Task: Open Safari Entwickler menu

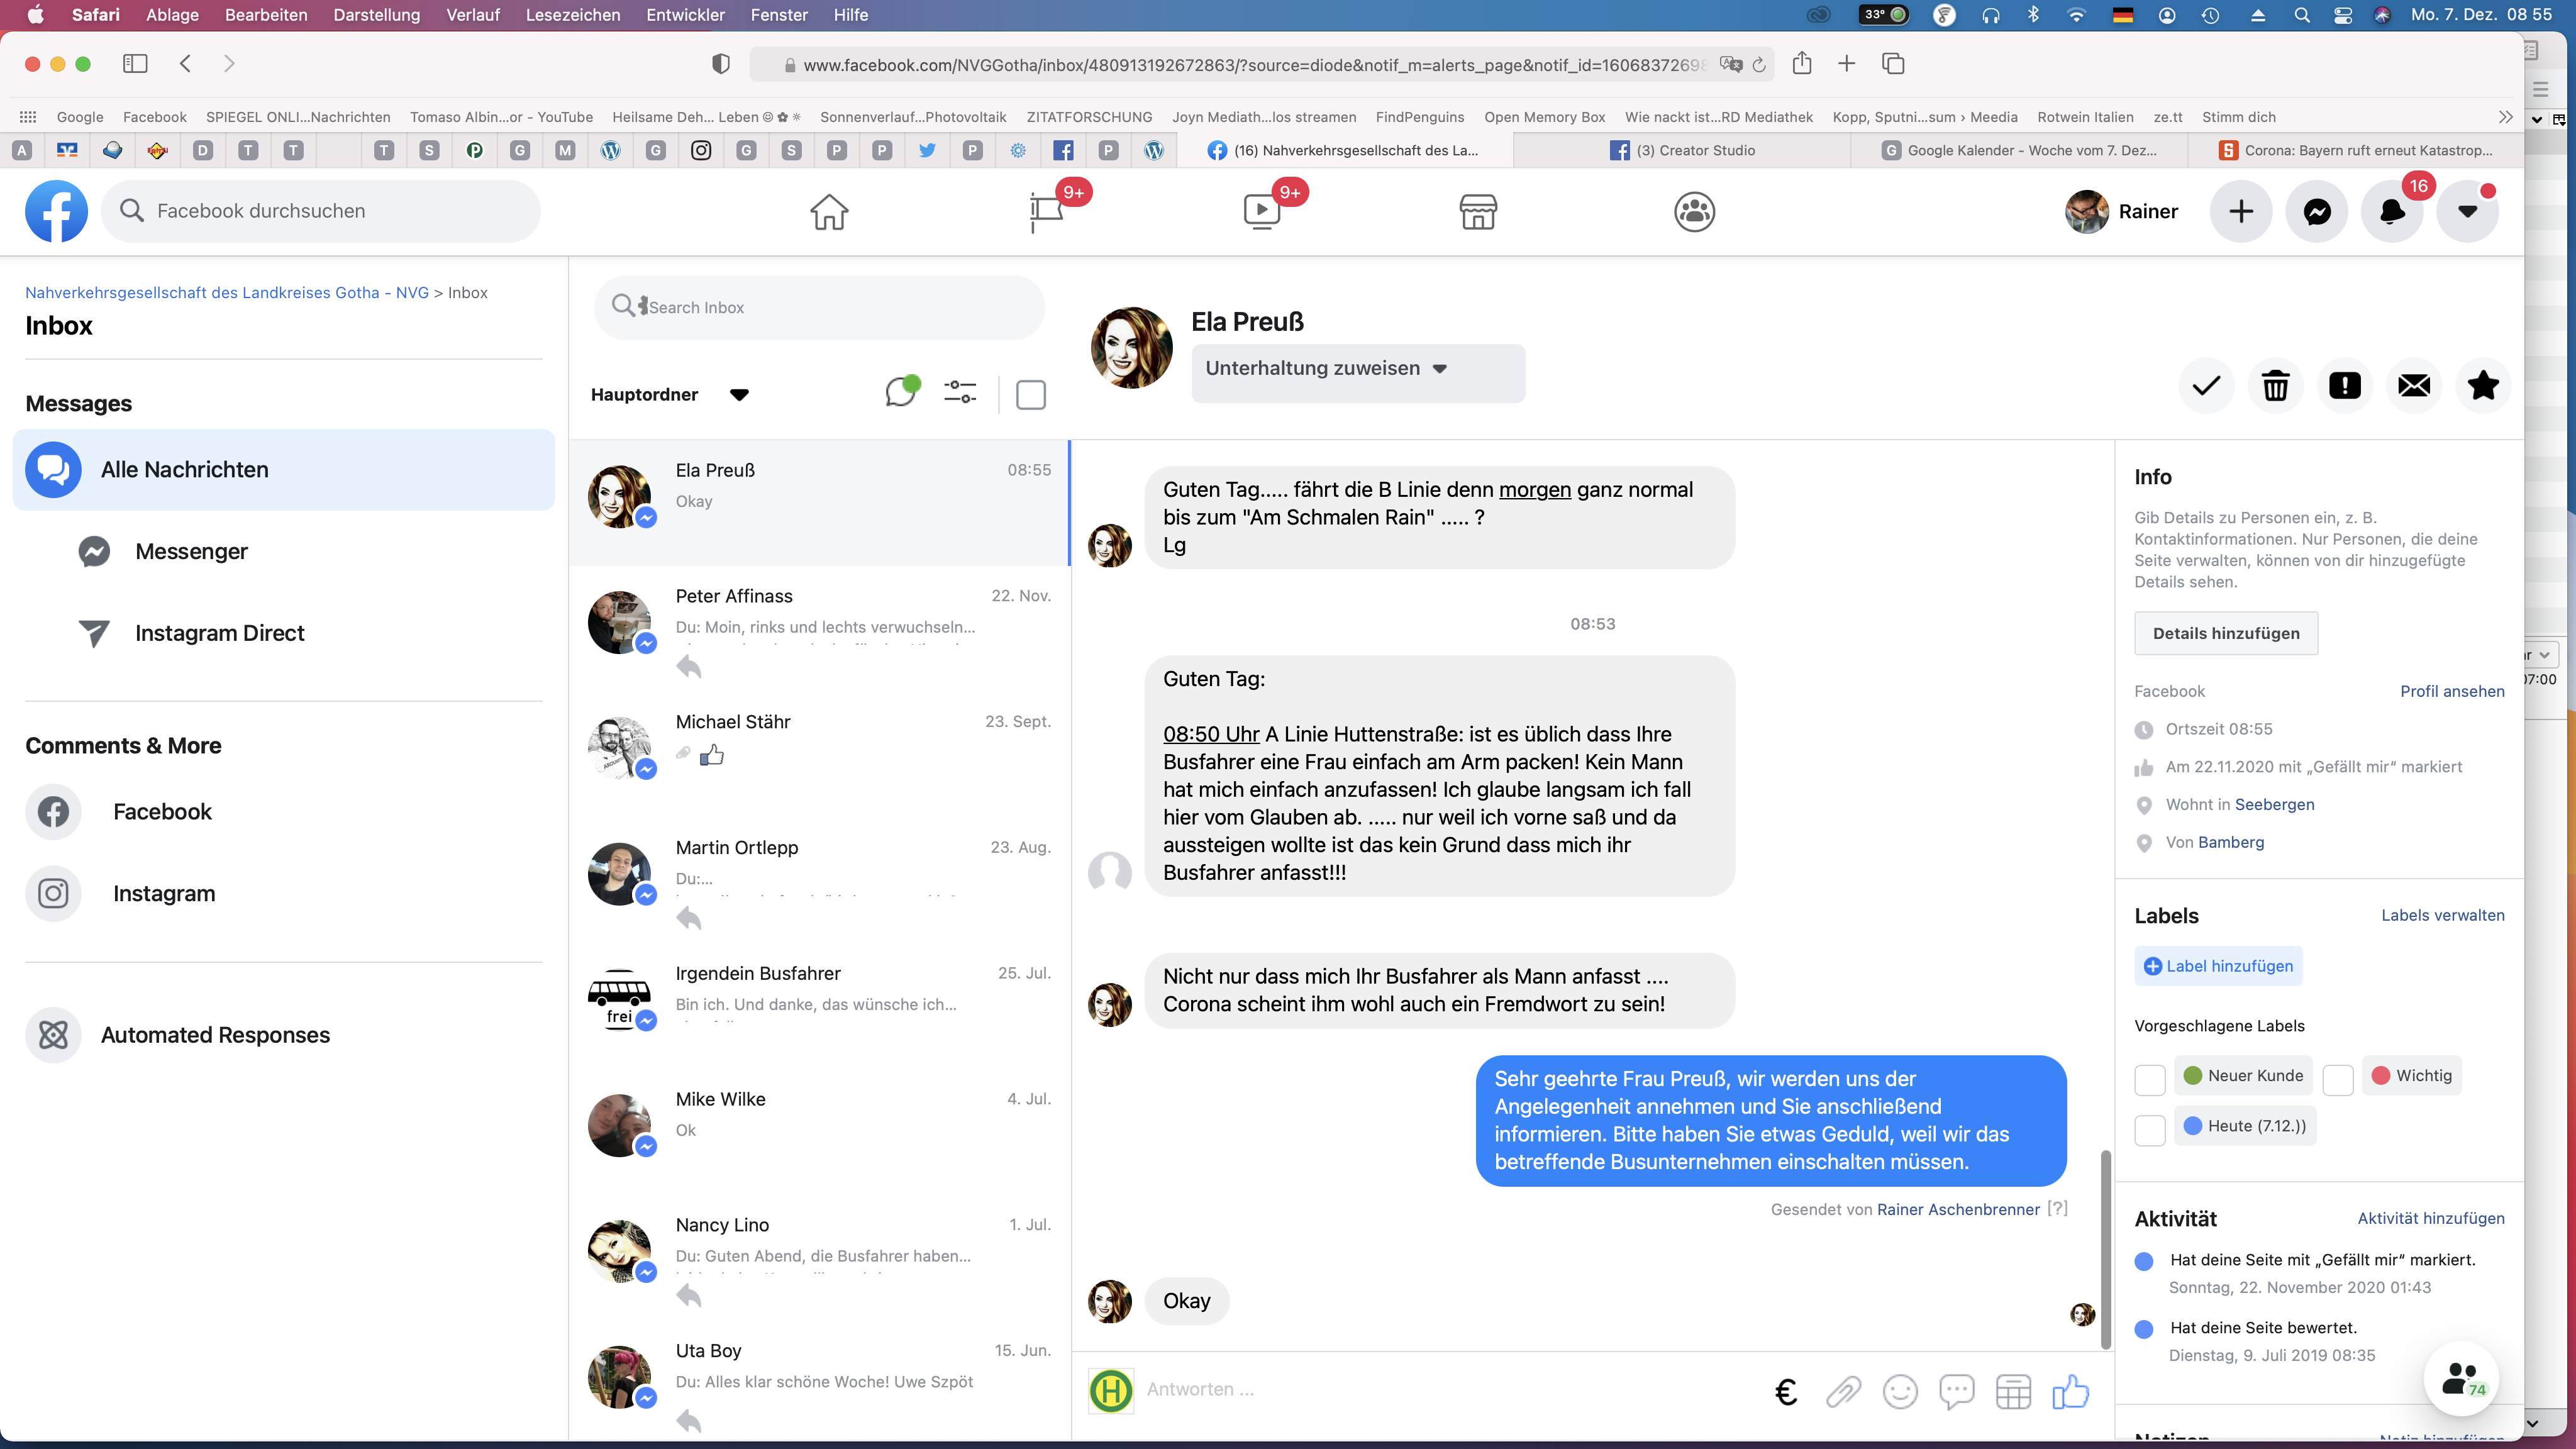Action: coord(686,15)
